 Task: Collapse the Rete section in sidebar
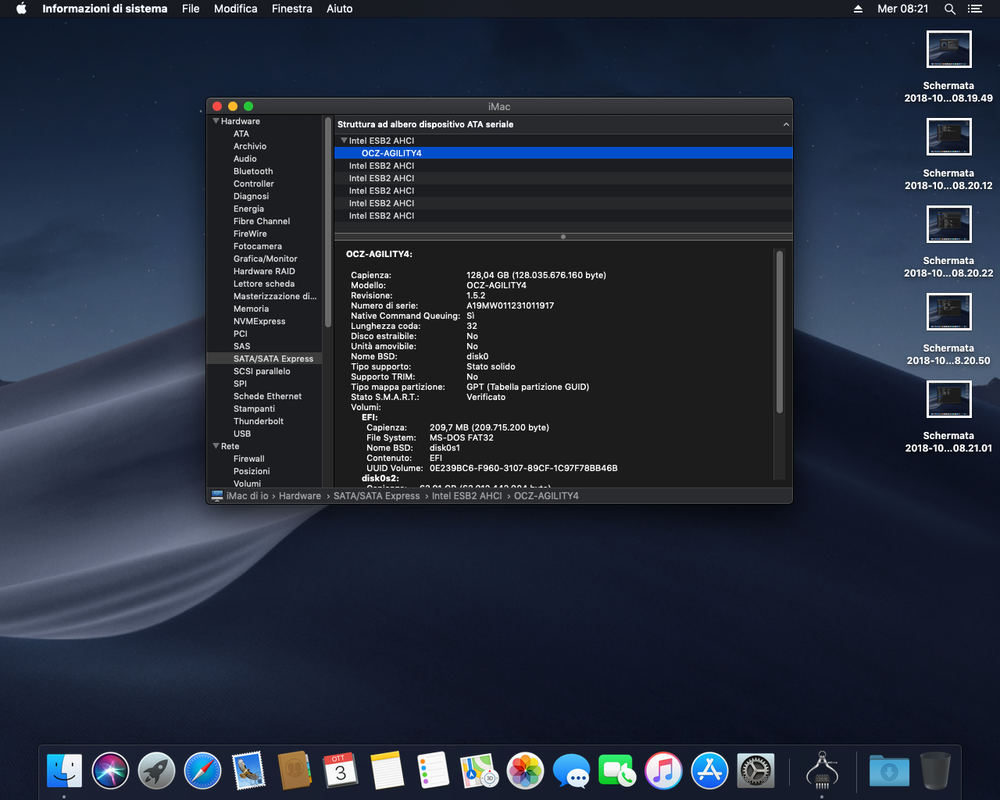pos(216,446)
